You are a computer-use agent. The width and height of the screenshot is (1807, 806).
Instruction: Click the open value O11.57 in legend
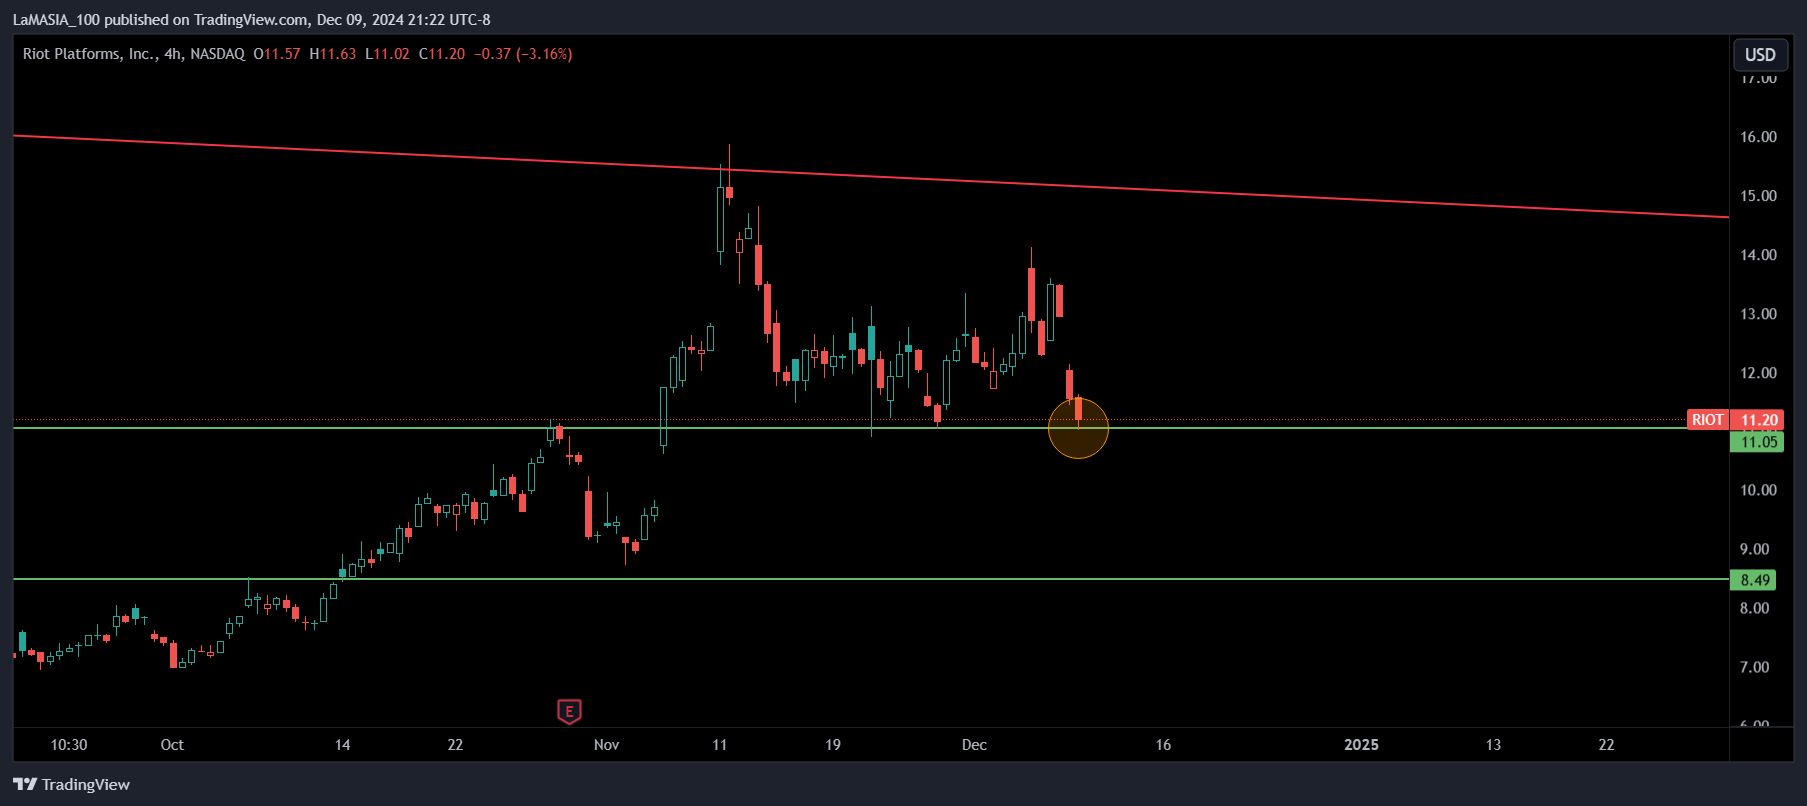[x=277, y=54]
